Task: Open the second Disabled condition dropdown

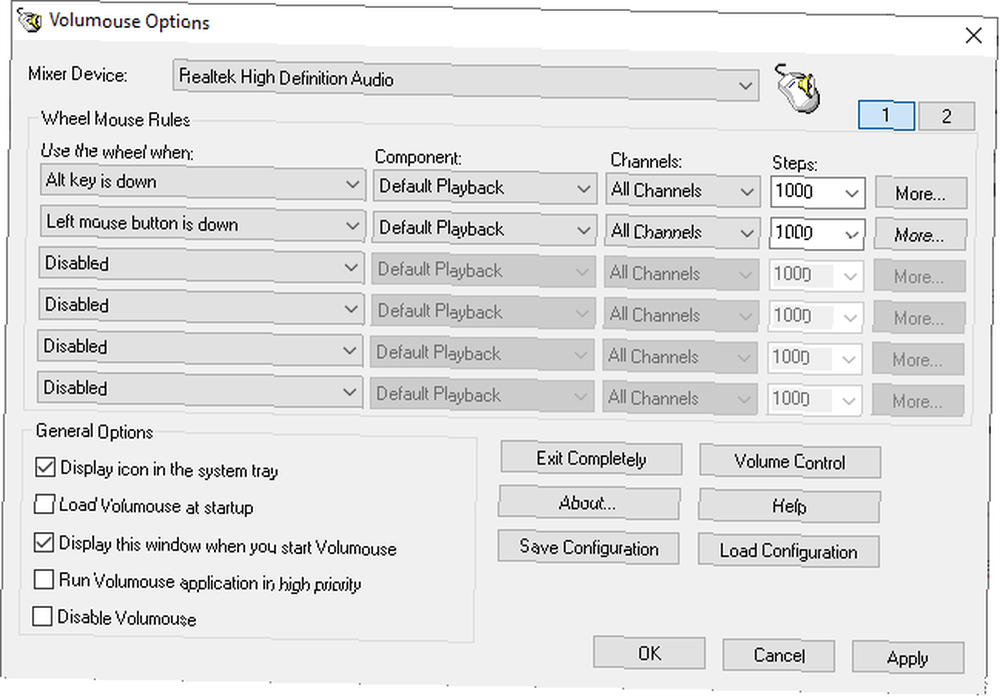Action: [200, 306]
